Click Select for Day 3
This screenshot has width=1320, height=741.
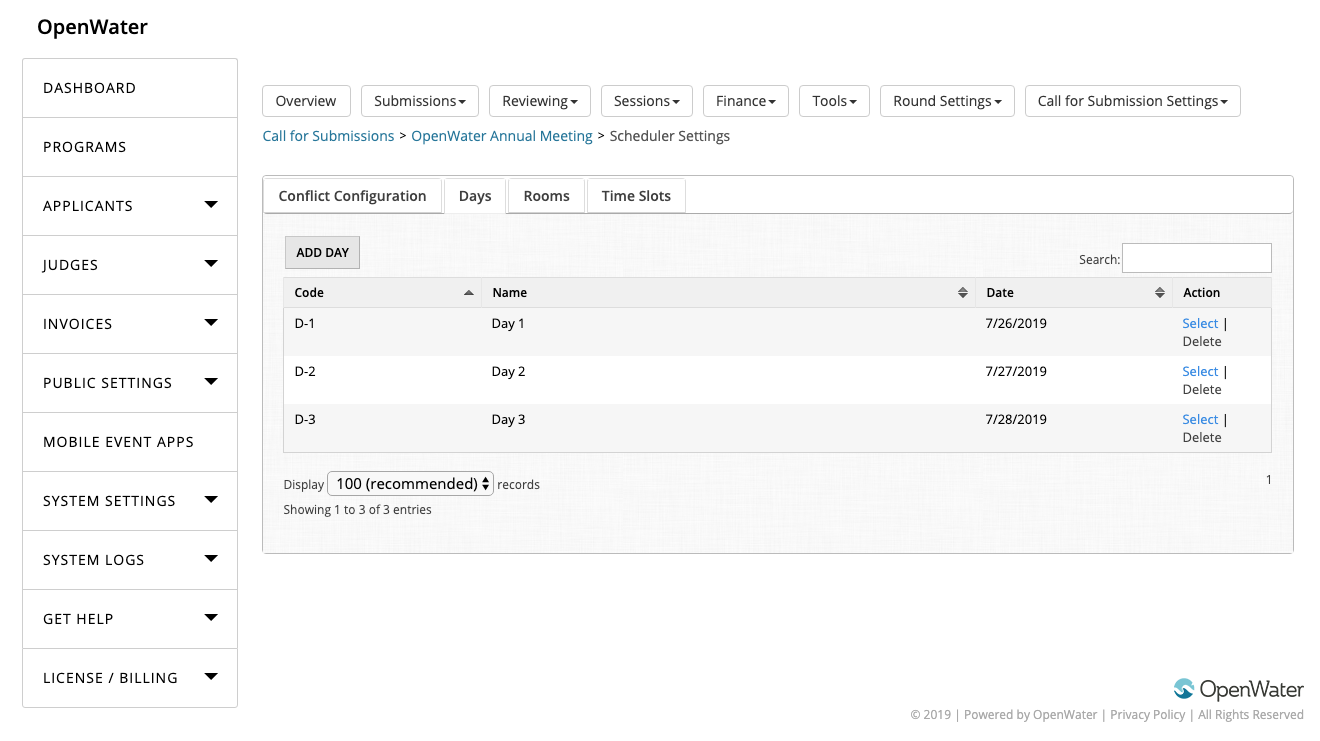point(1200,419)
